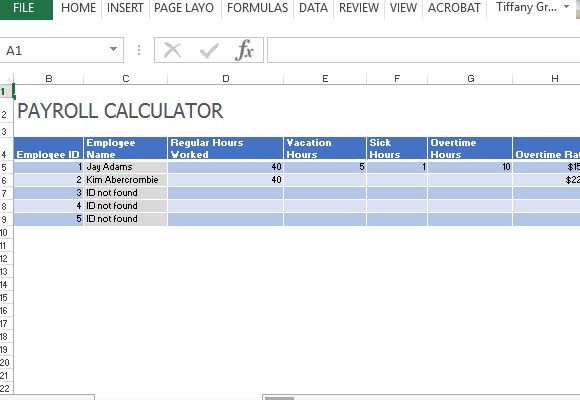This screenshot has height=400, width=580.
Task: Click the Sick Hours header cell
Action: [x=397, y=148]
